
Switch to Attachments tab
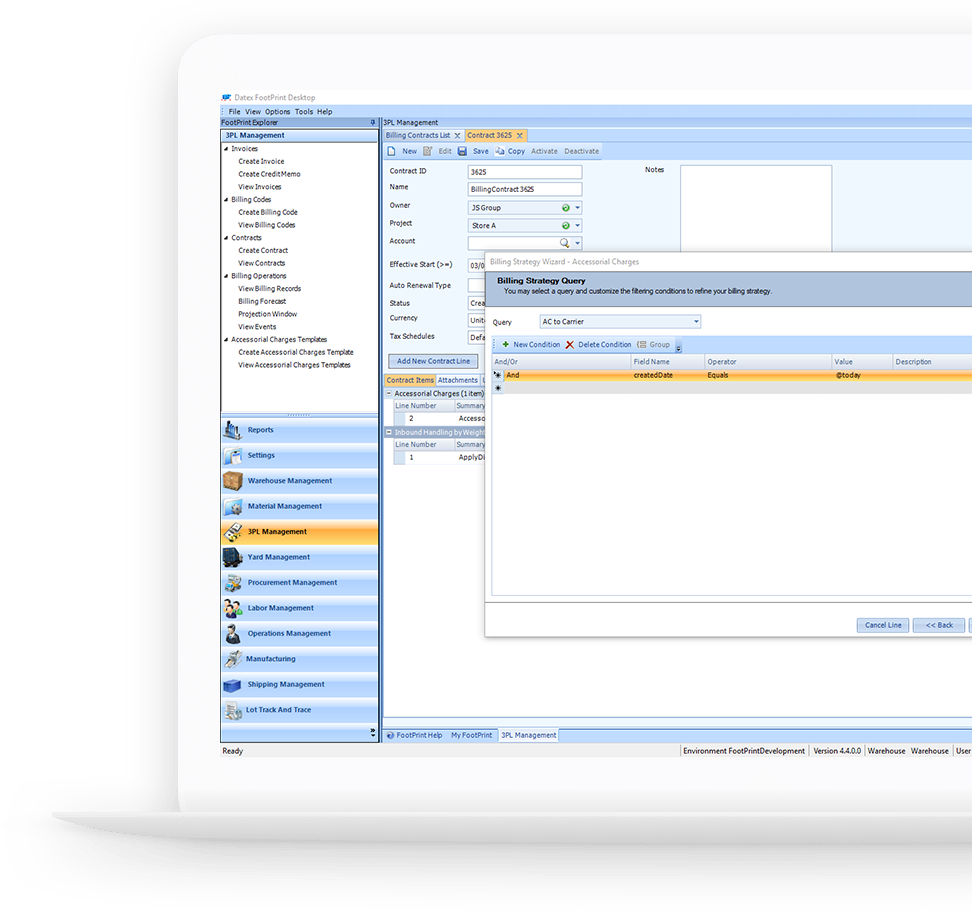point(458,381)
